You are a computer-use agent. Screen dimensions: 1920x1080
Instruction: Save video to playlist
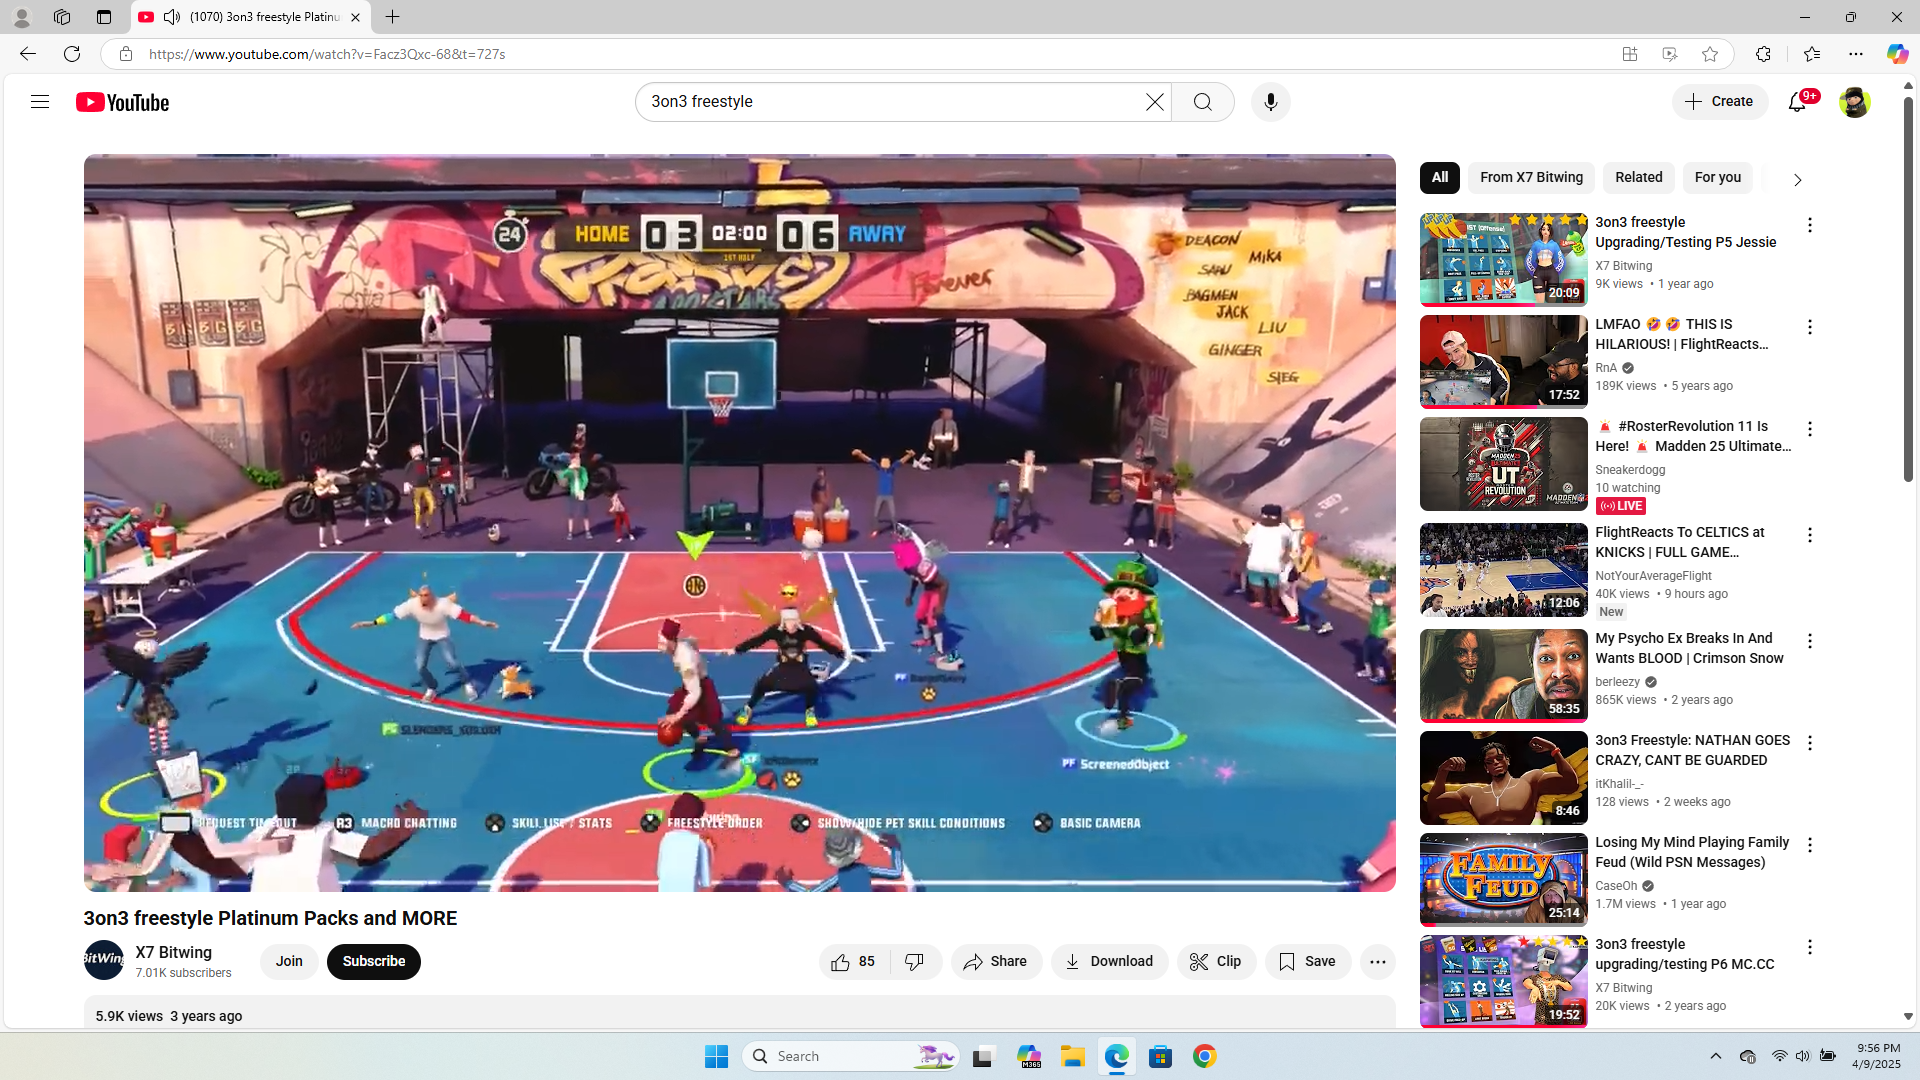pos(1307,961)
